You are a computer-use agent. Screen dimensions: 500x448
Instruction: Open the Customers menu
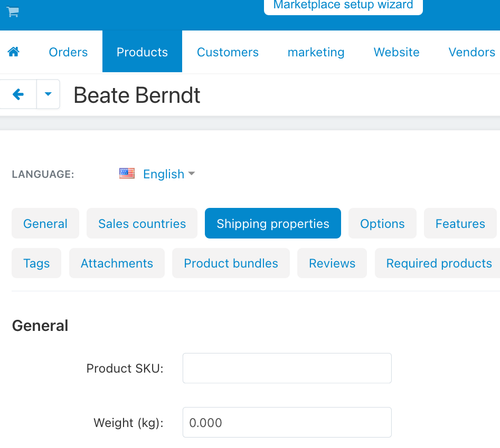click(228, 52)
